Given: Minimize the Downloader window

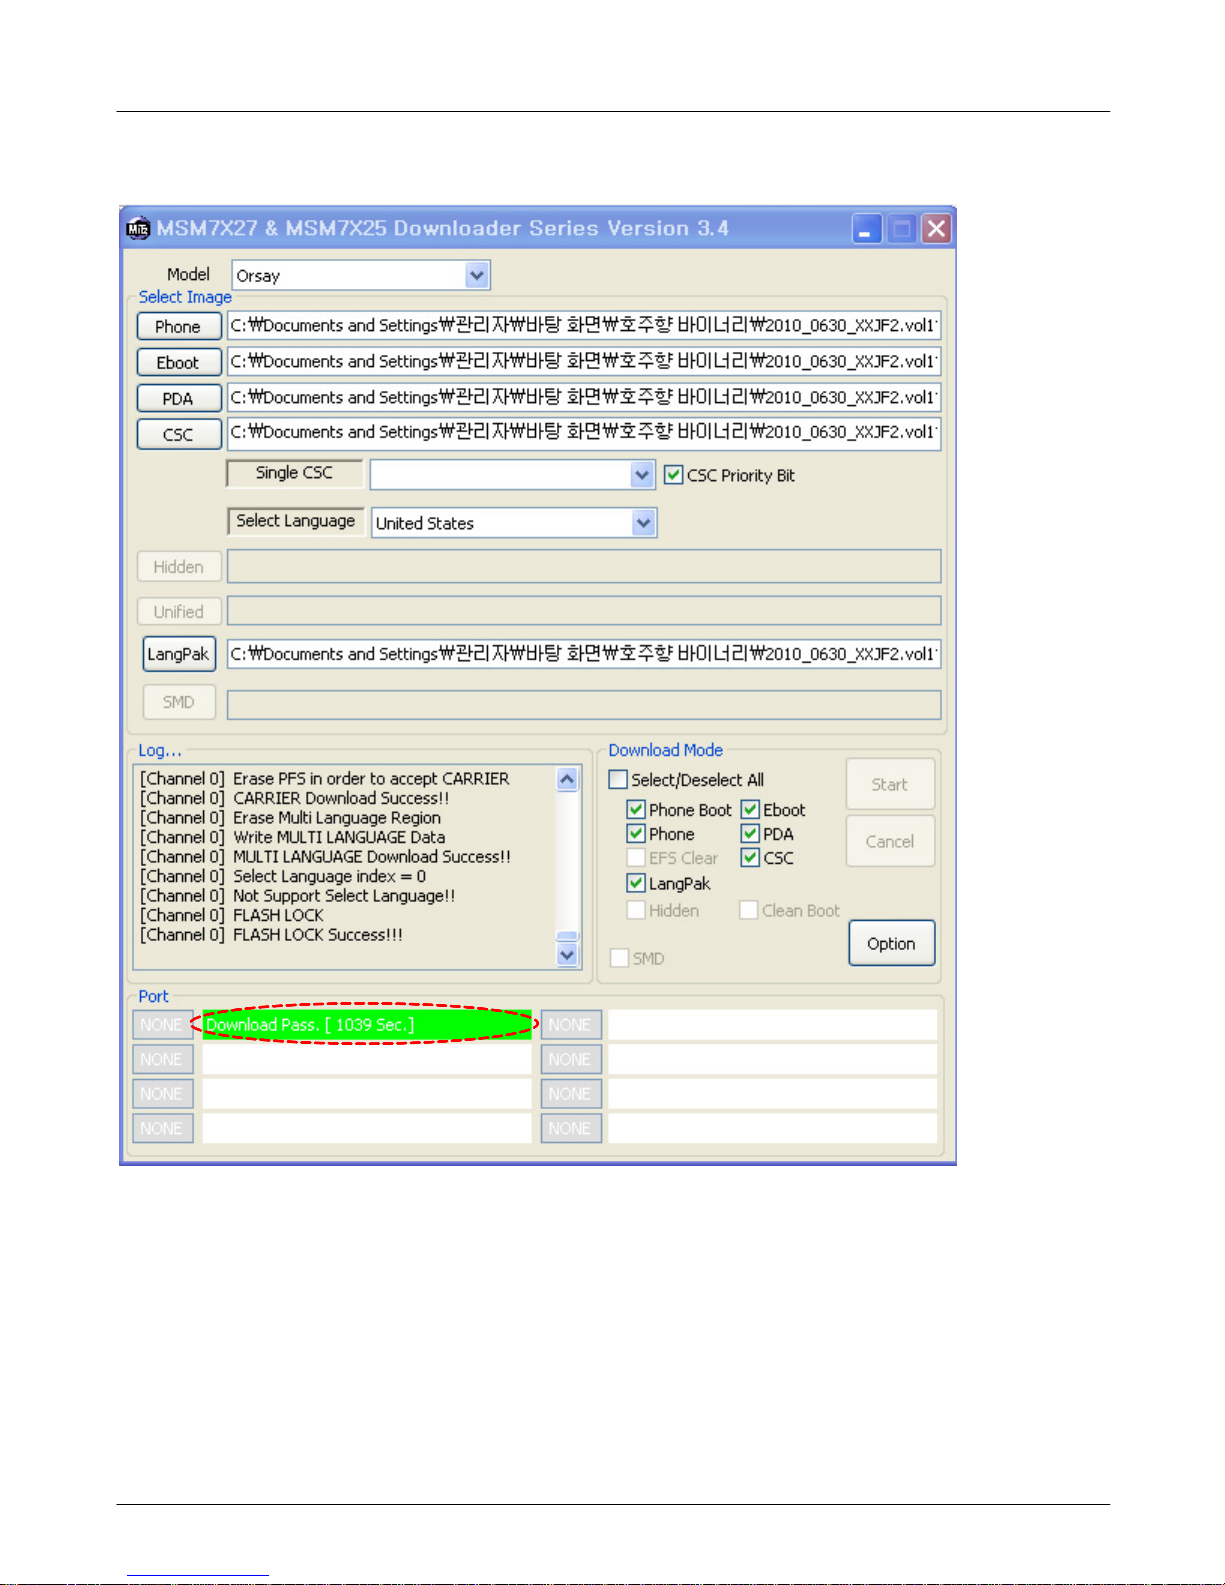Looking at the screenshot, I should click(867, 229).
